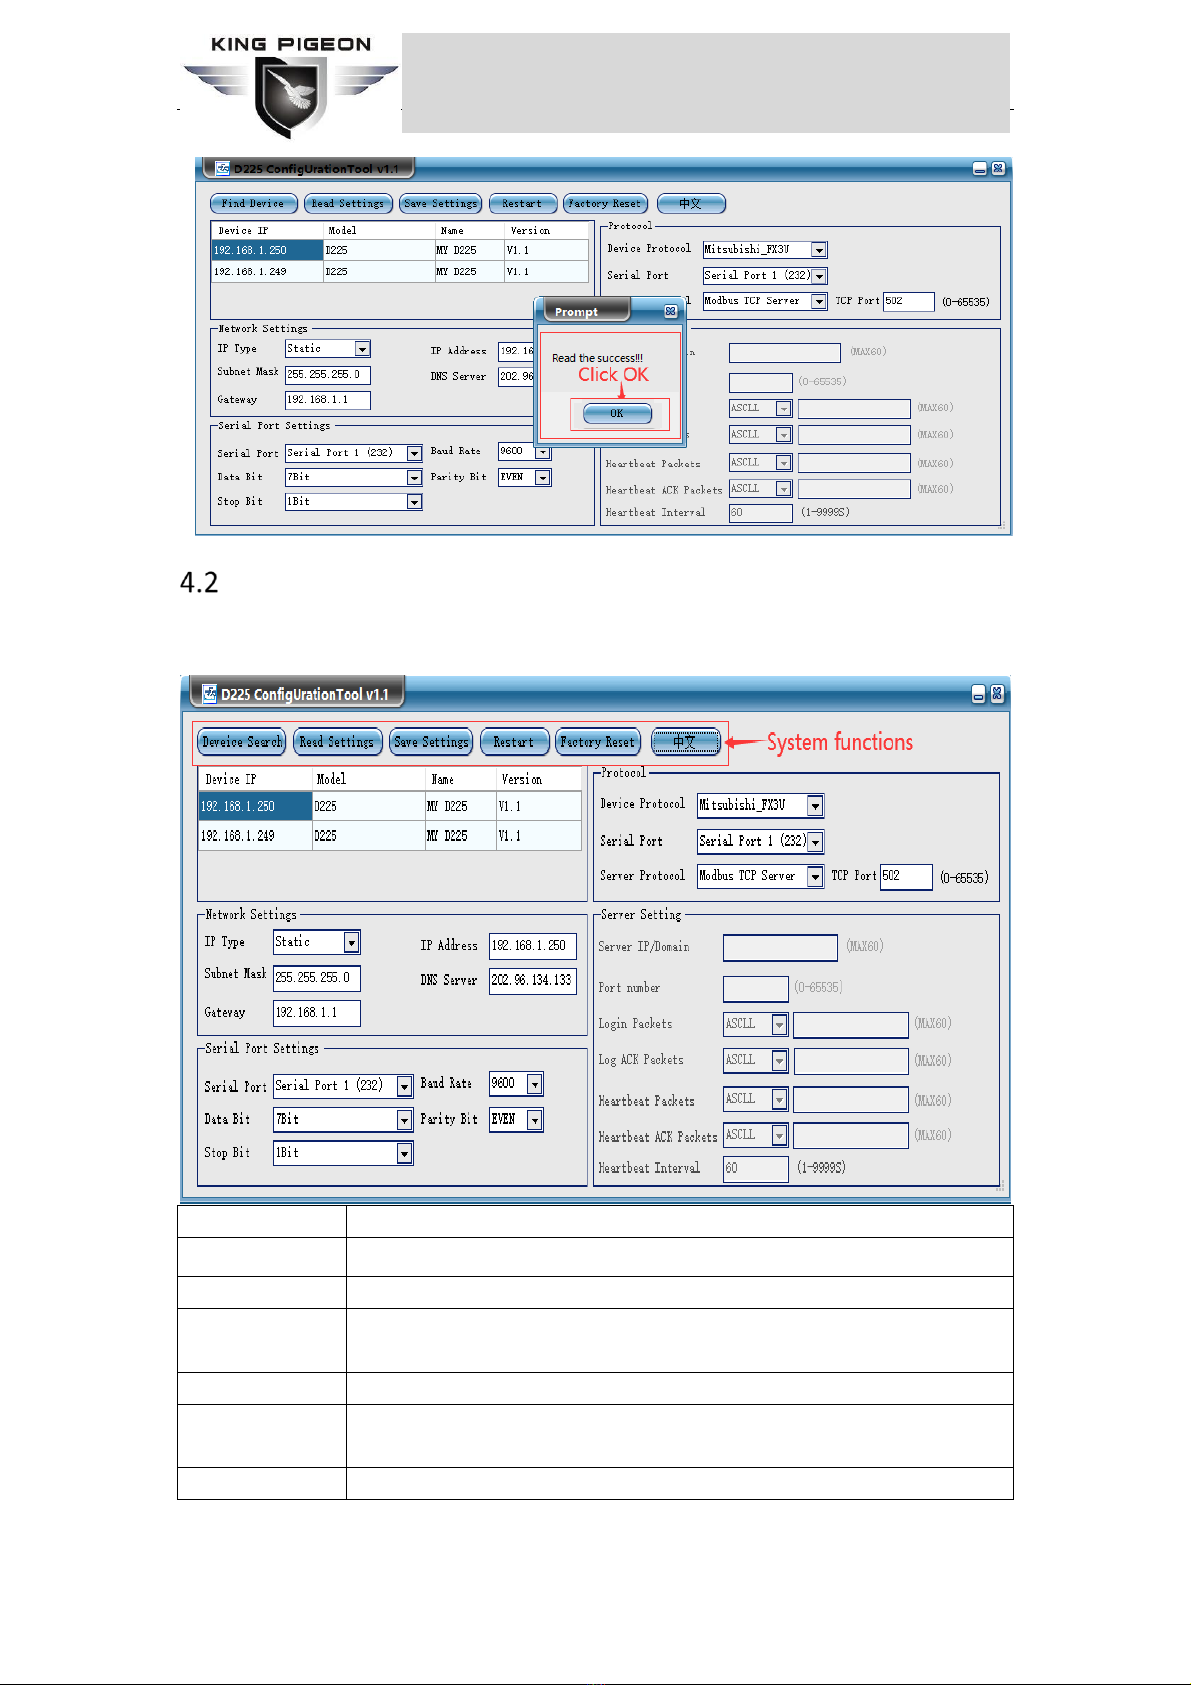Open Stop Bit dropdown in Prompt-dialog window

pyautogui.click(x=414, y=502)
